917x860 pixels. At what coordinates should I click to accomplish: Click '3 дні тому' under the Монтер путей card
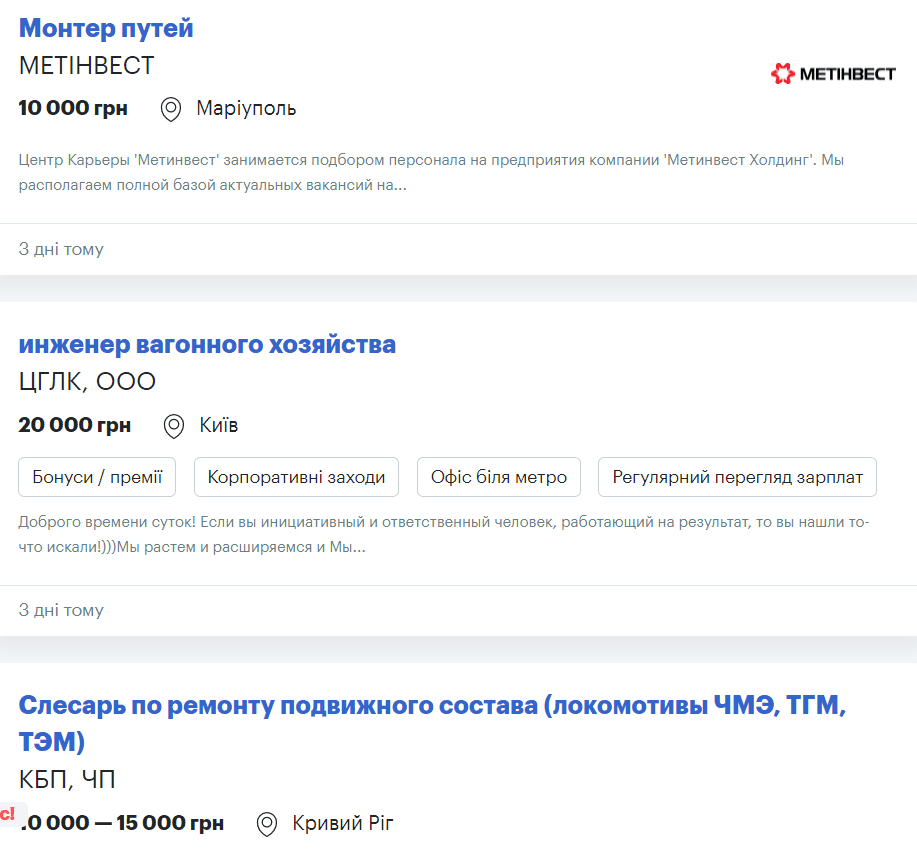(x=61, y=249)
